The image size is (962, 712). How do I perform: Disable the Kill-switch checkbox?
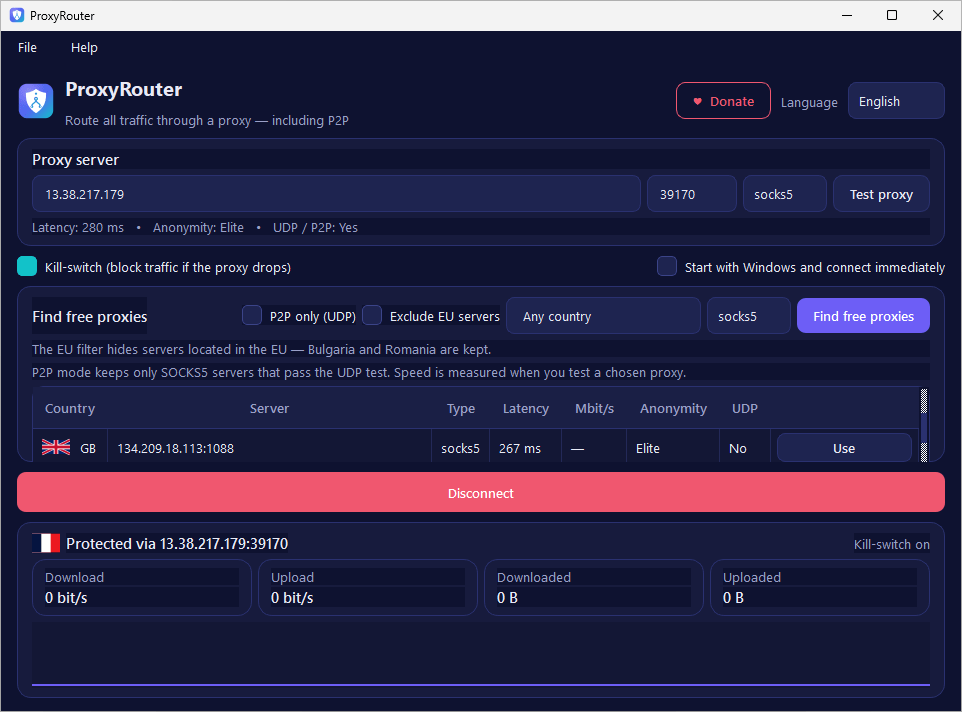pyautogui.click(x=27, y=266)
